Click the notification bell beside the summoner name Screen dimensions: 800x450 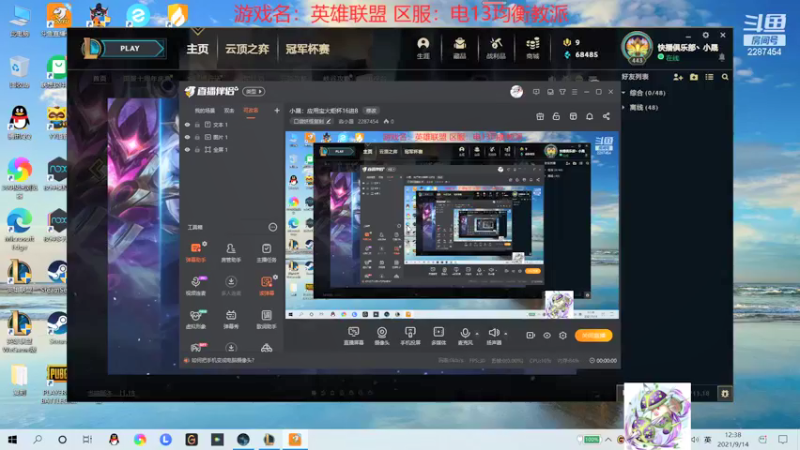tap(721, 58)
